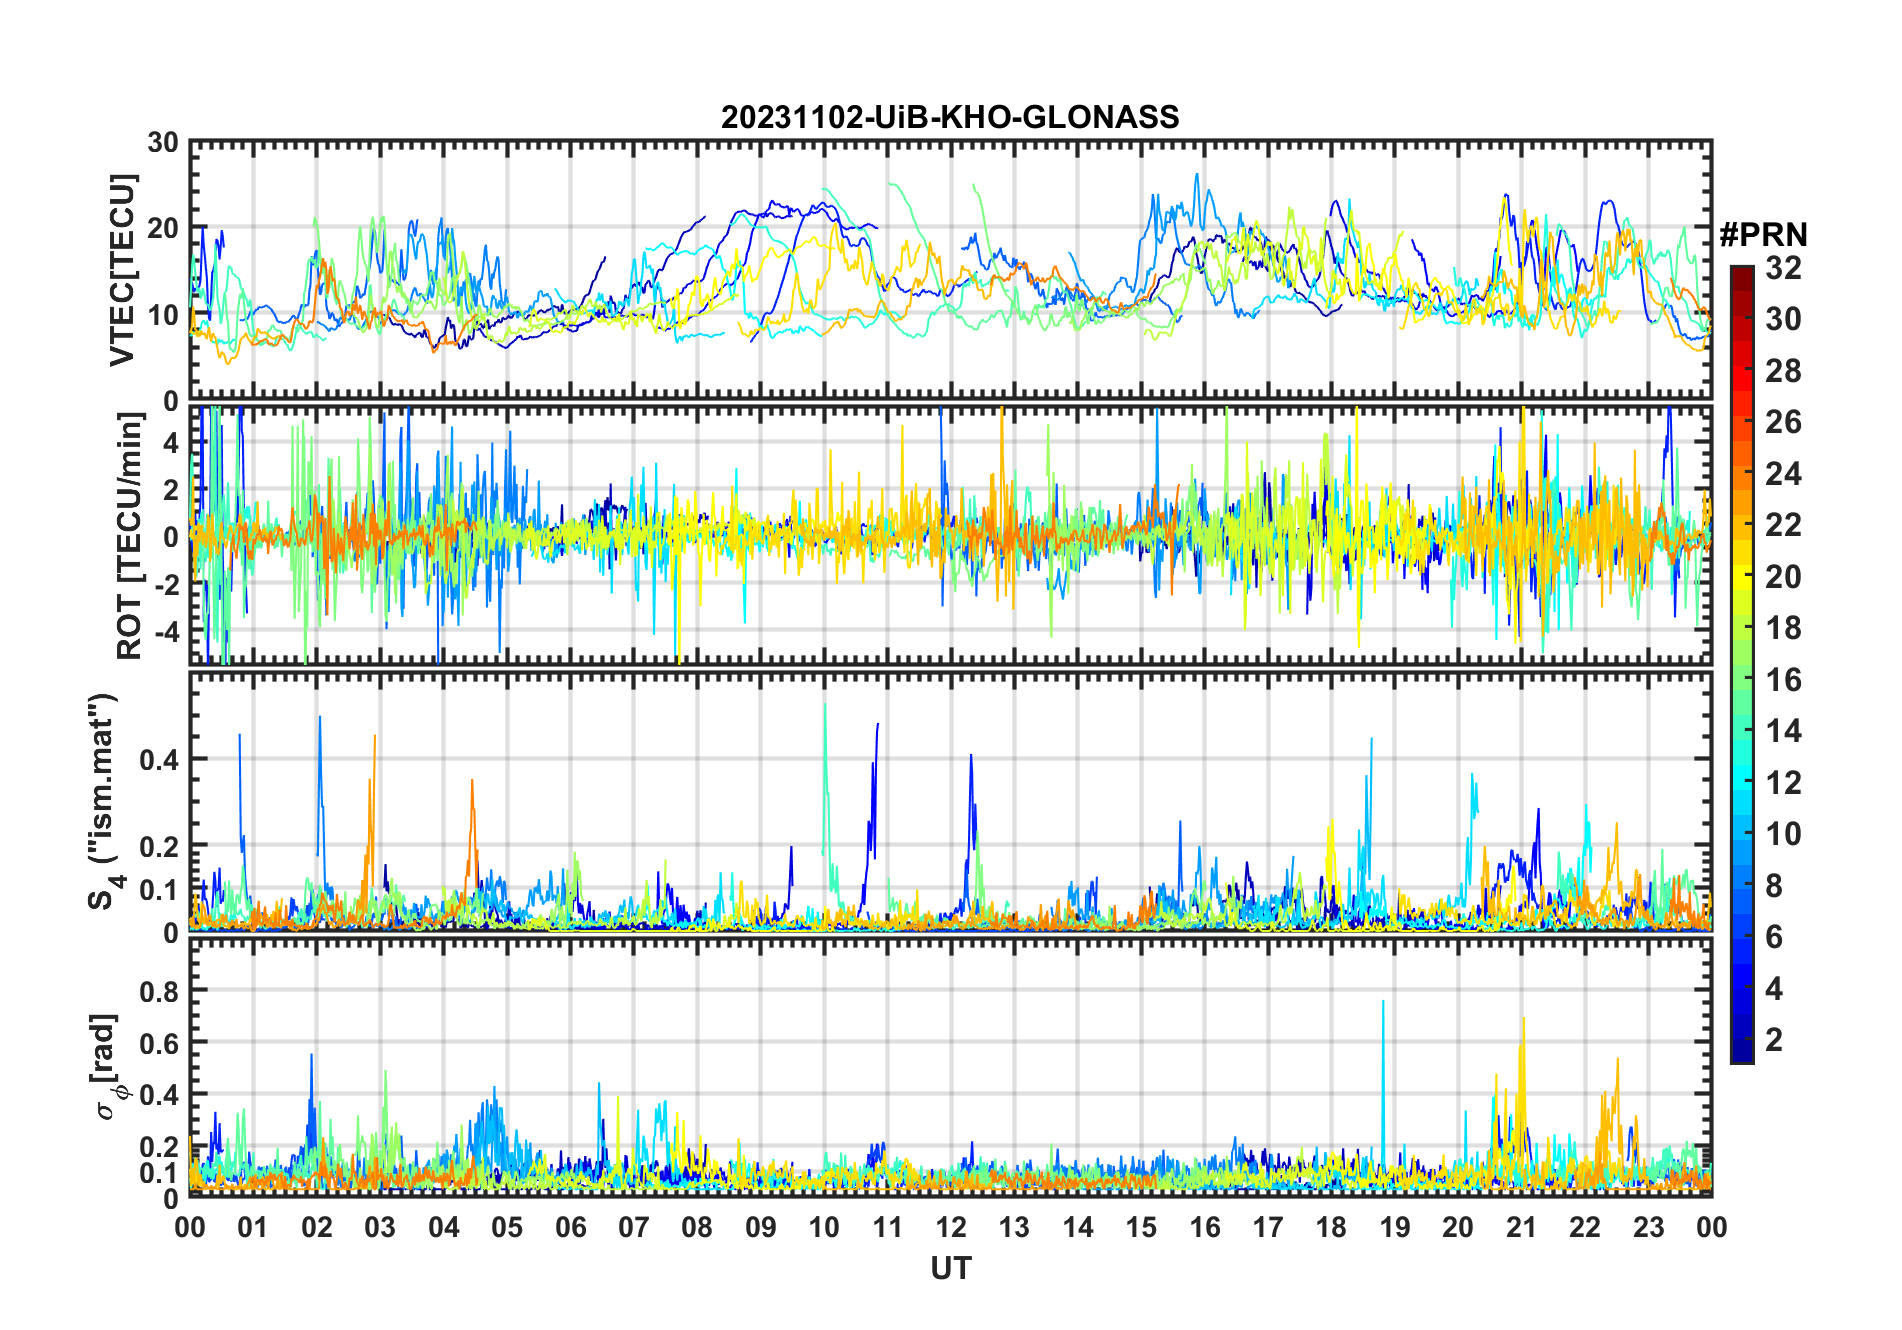Click the 12 hour tick label on UT axis

point(950,1227)
